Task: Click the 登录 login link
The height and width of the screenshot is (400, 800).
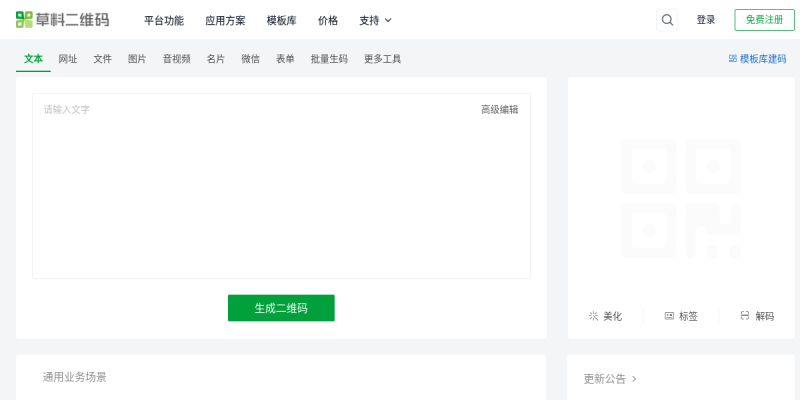Action: click(706, 20)
